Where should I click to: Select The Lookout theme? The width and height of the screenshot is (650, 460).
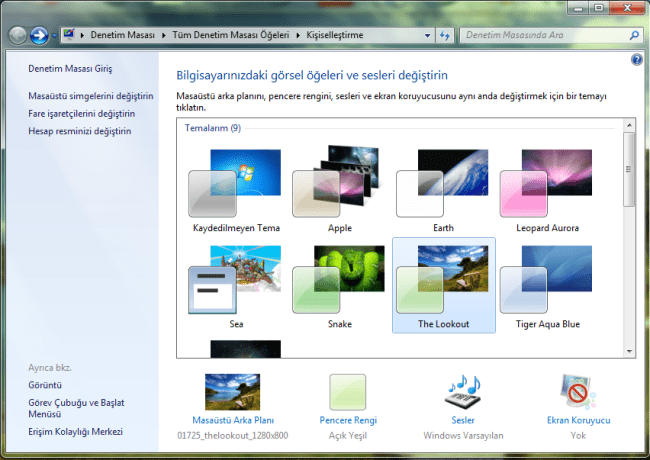point(444,285)
